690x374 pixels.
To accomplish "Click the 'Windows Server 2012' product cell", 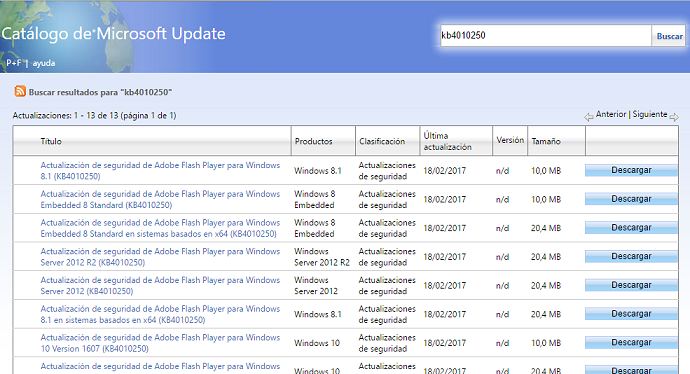I will pyautogui.click(x=316, y=285).
